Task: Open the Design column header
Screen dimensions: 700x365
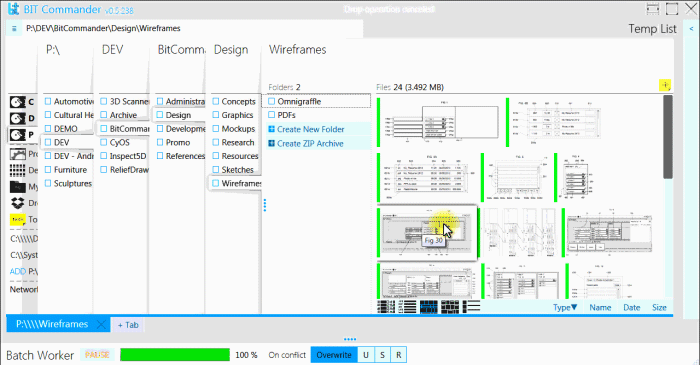Action: tap(231, 50)
